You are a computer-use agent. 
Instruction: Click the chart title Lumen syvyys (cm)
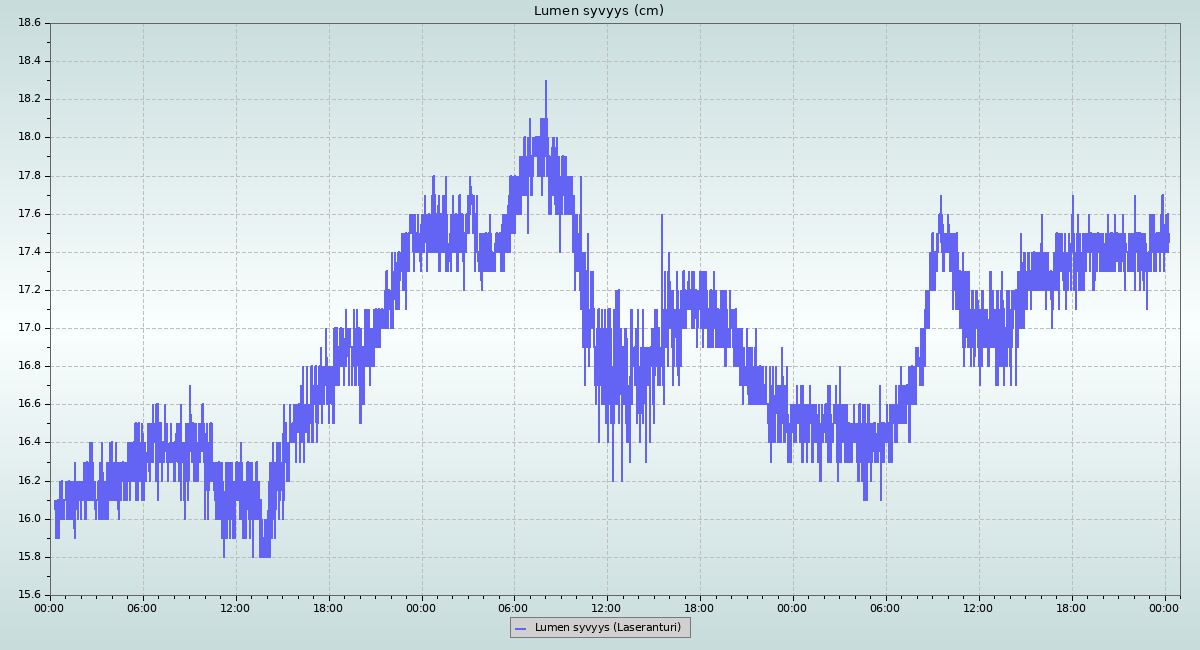(x=598, y=11)
